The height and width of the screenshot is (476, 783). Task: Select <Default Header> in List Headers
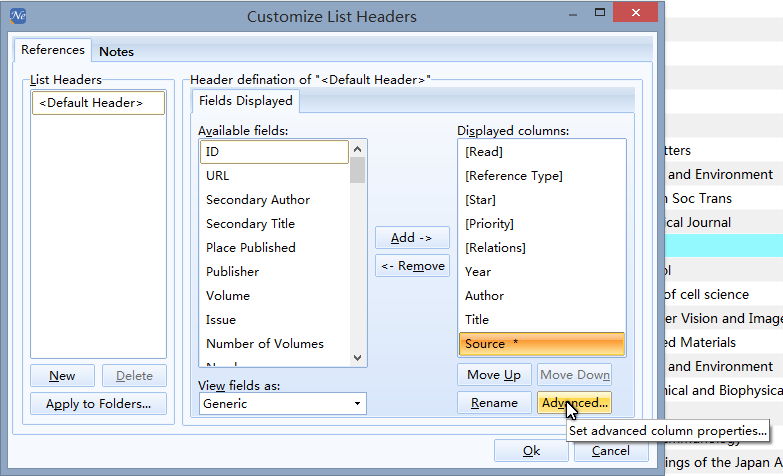coord(98,103)
